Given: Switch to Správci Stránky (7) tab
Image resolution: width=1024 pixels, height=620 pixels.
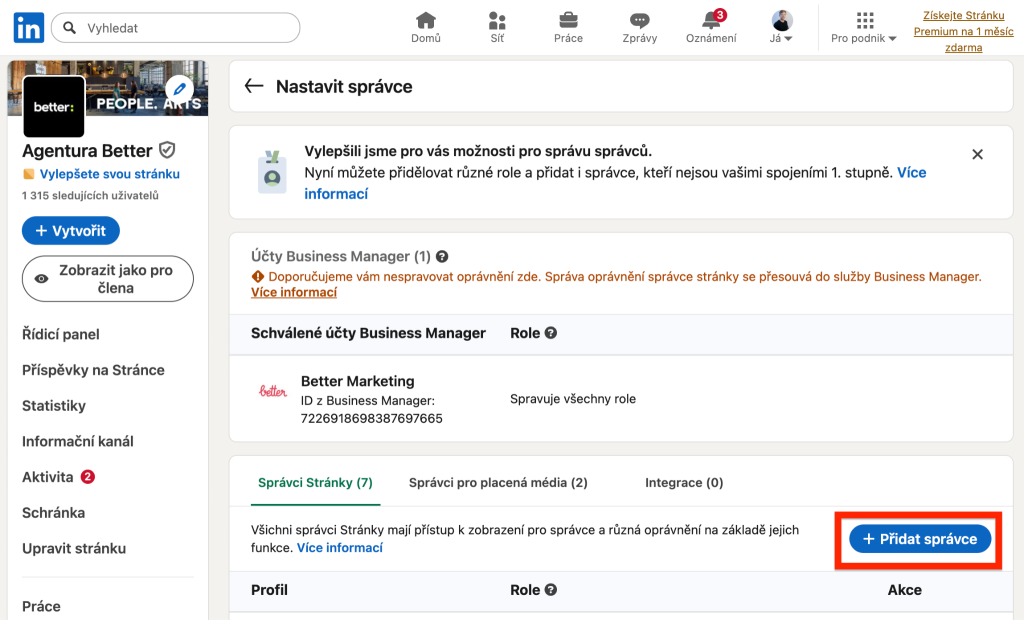Looking at the screenshot, I should [315, 483].
